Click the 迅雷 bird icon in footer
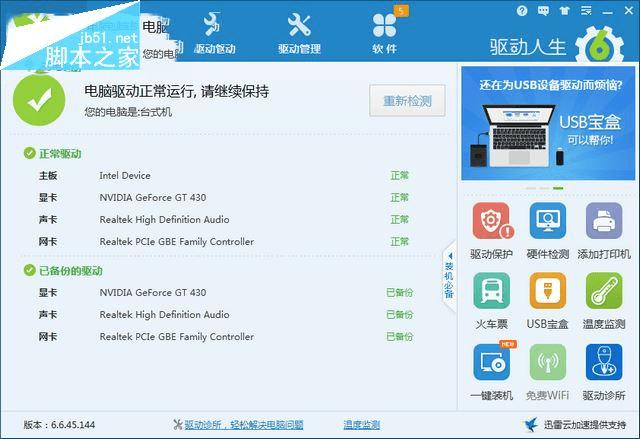 [531, 425]
